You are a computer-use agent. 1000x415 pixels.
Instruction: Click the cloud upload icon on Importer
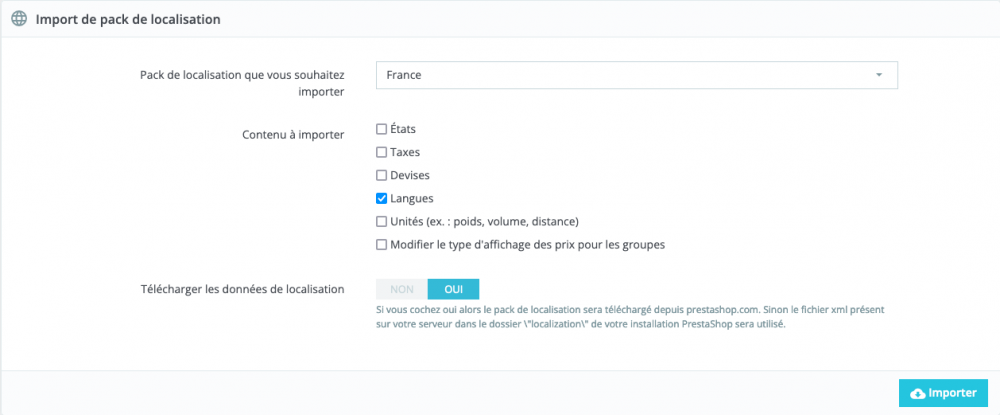coord(918,394)
